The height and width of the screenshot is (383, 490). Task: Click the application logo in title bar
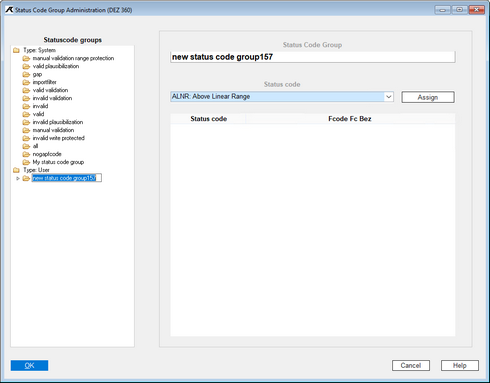click(x=9, y=10)
